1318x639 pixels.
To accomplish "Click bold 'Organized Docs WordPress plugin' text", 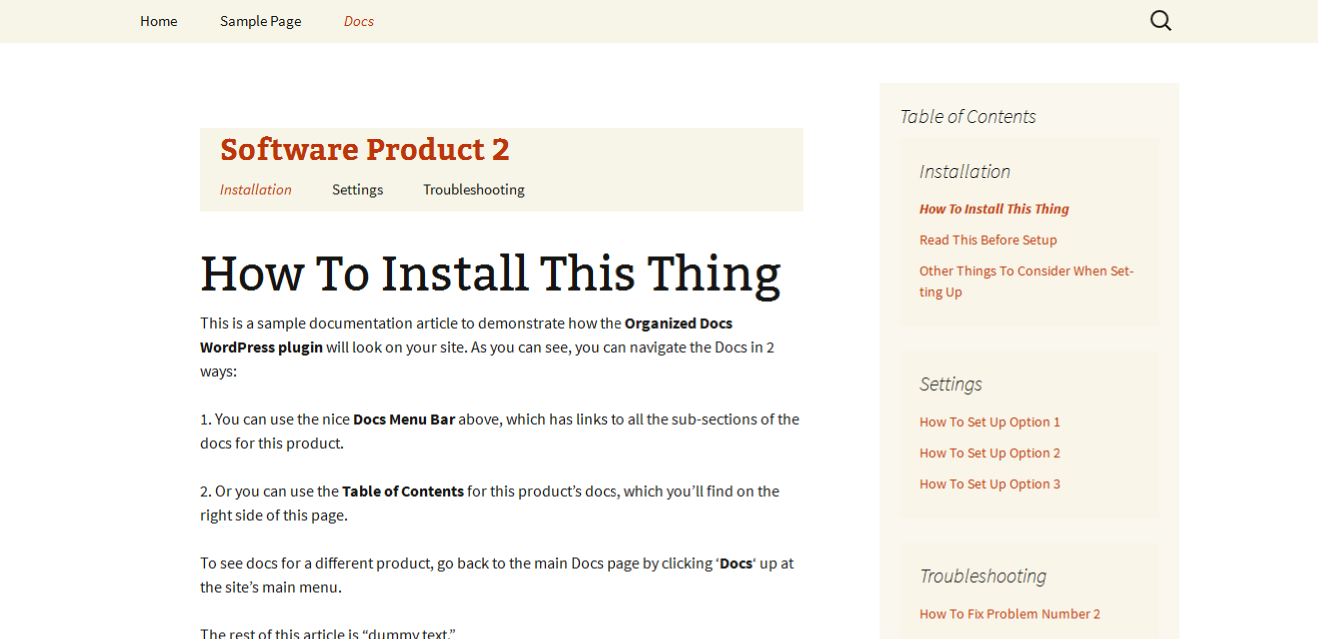I will tap(466, 335).
